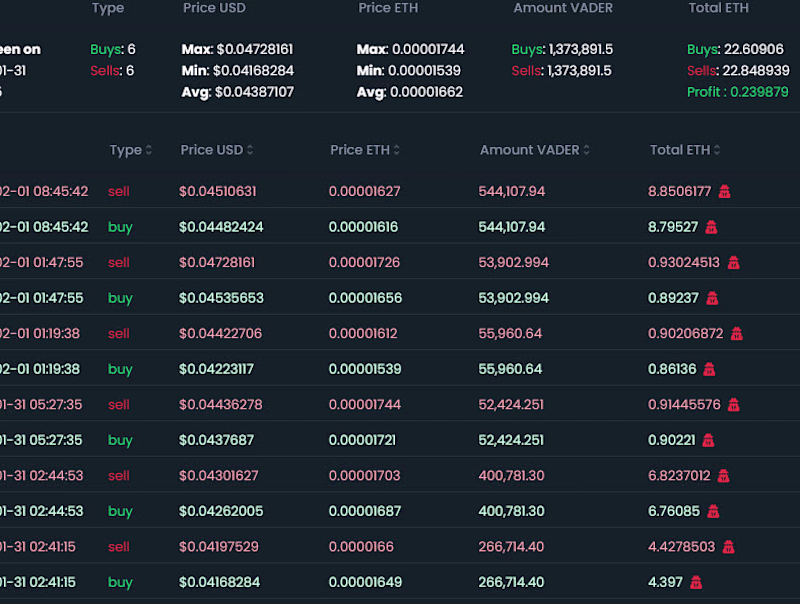Click bot icon beside 0.90206872

click(736, 334)
